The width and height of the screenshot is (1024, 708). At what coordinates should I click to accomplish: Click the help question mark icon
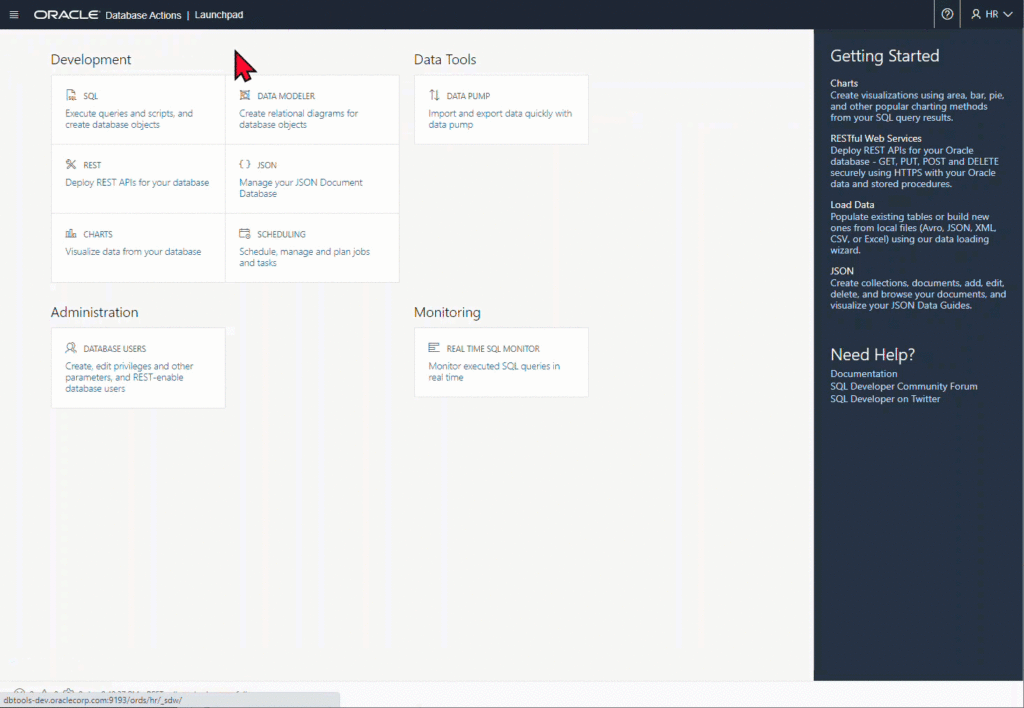[946, 14]
